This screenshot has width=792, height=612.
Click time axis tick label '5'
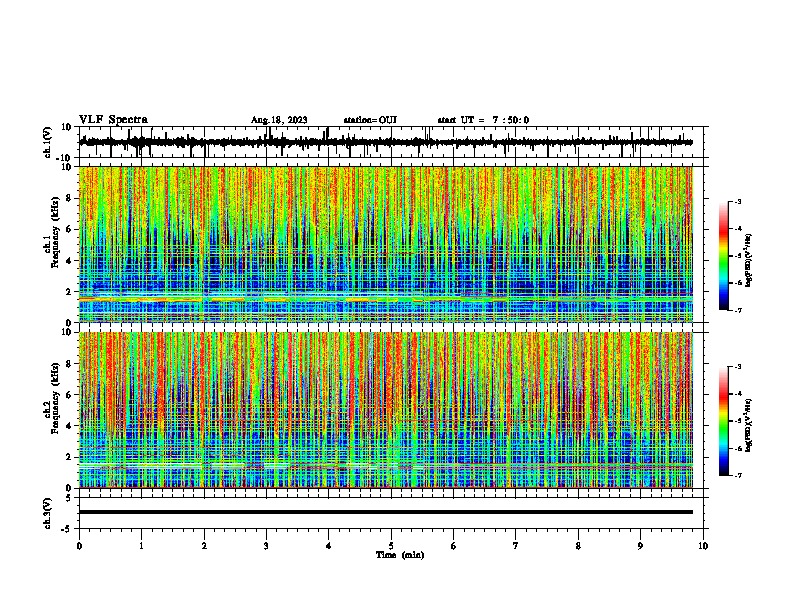click(391, 546)
